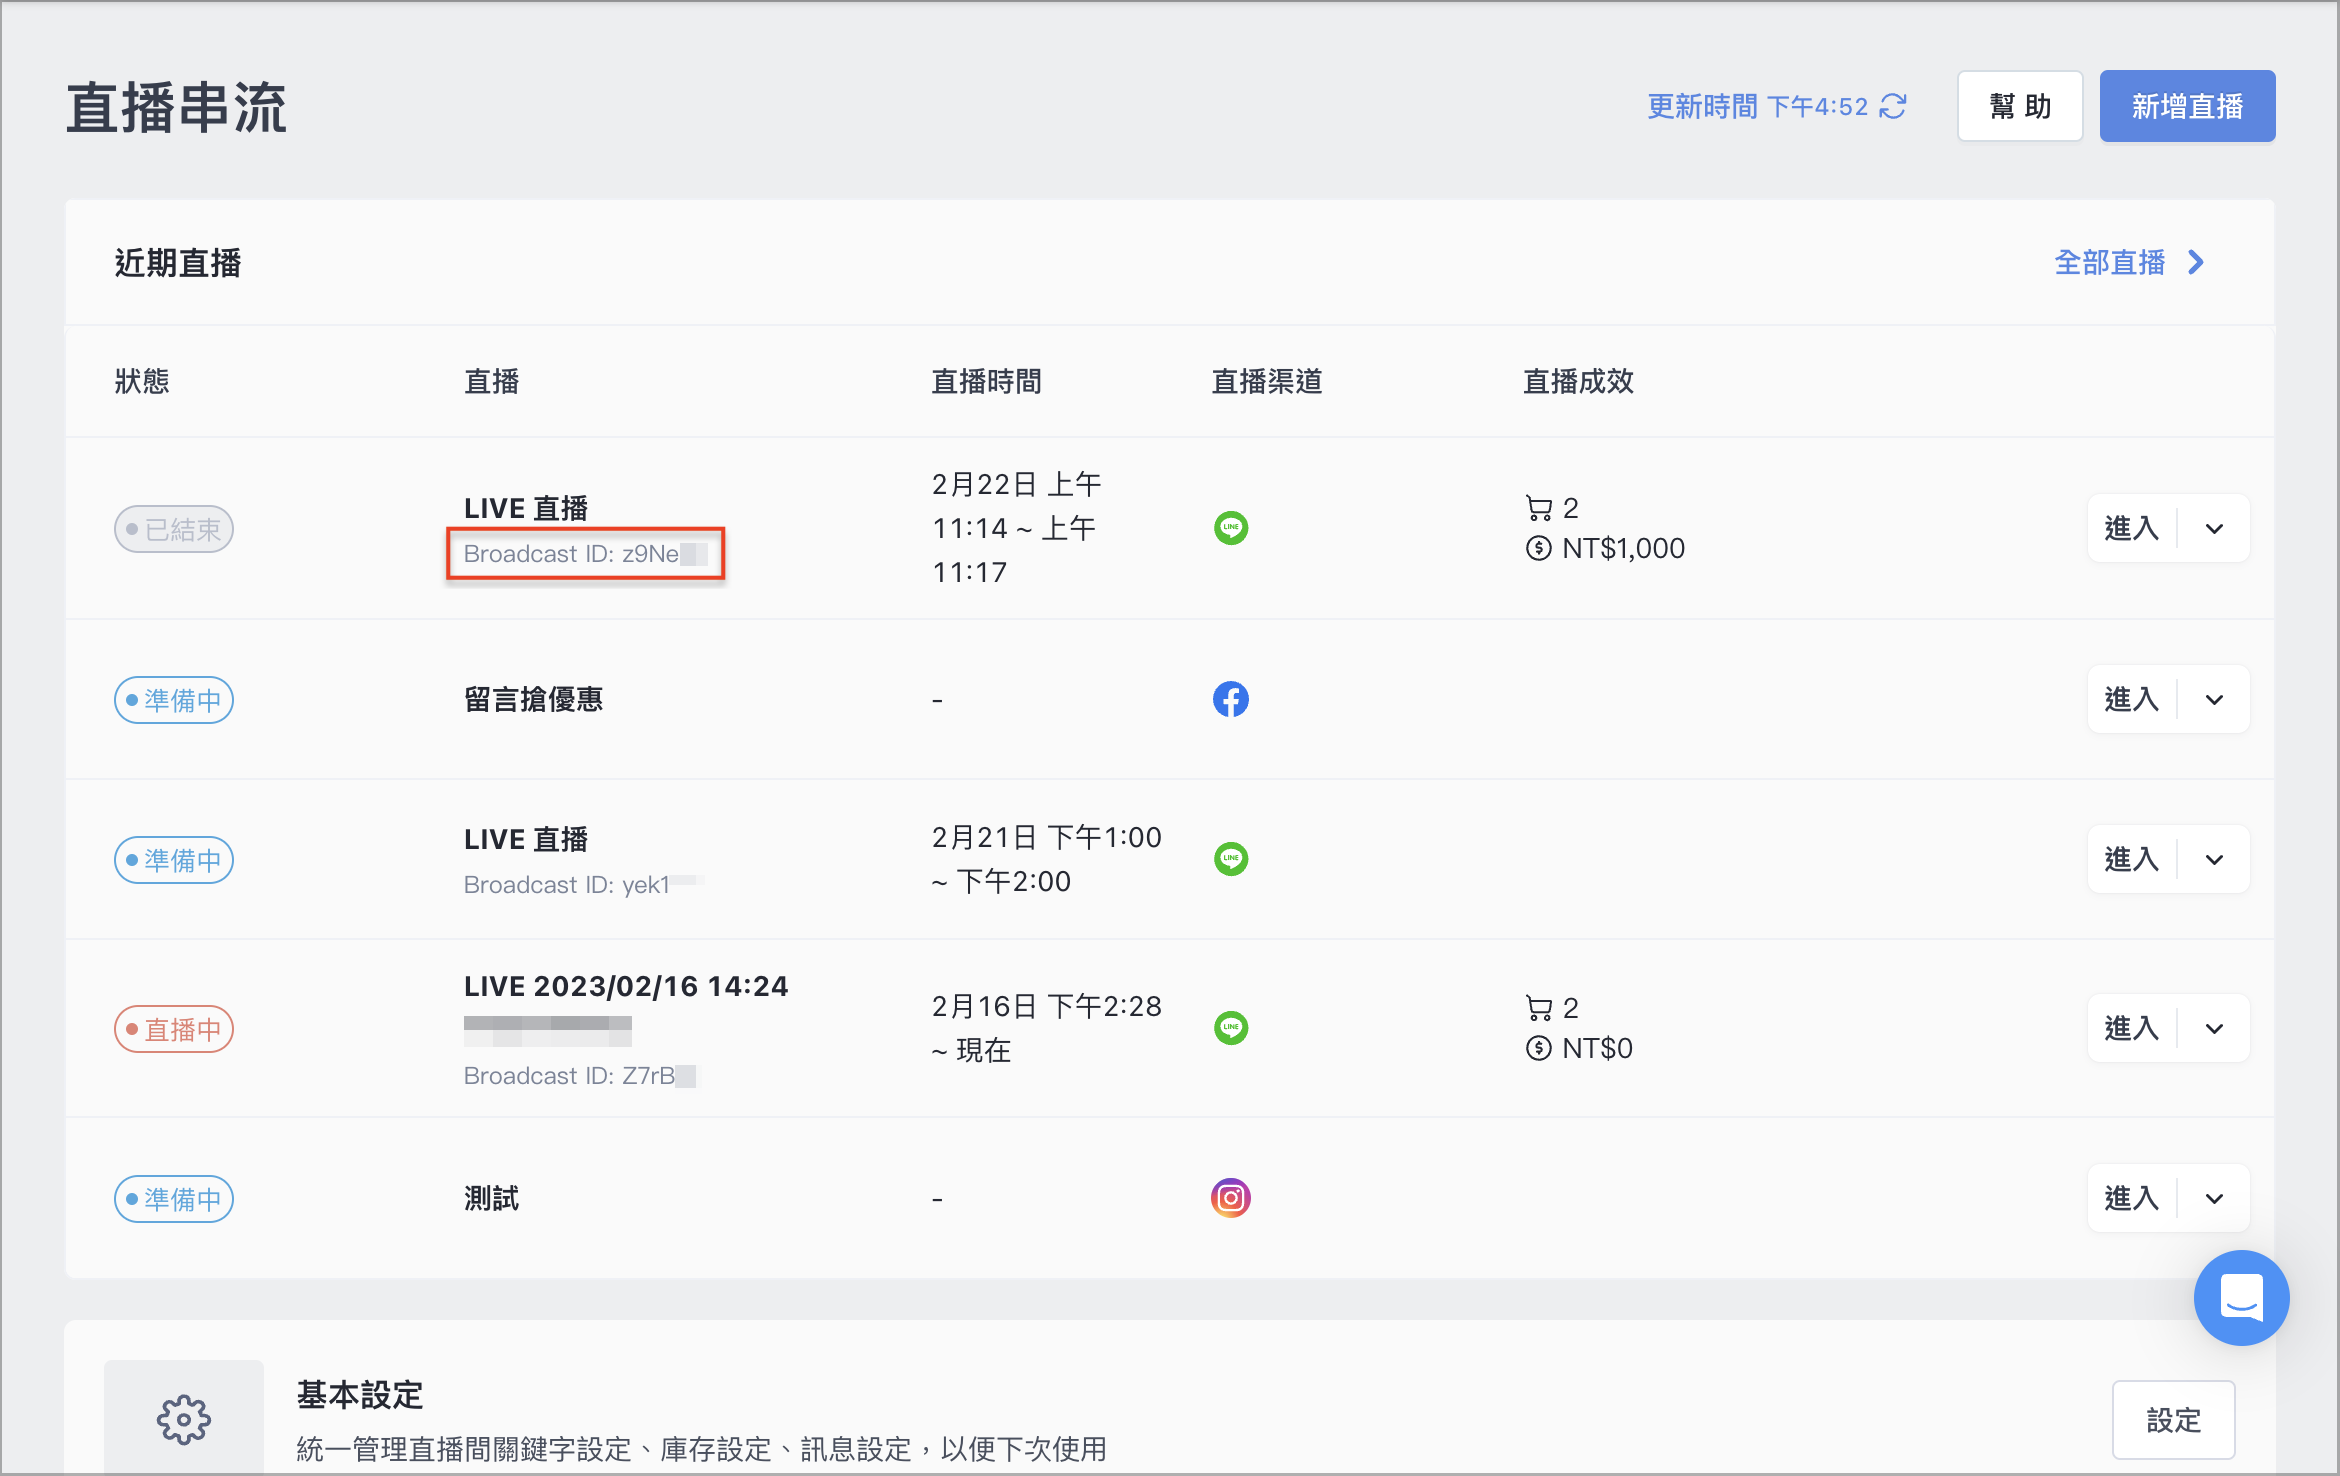Expand dropdown arrow for 留言搶優惠 row
This screenshot has width=2340, height=1476.
click(2215, 700)
